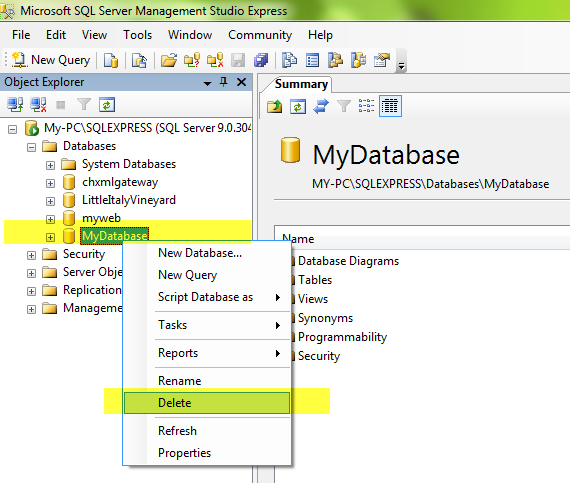Click the New Query toolbar button
This screenshot has width=570, height=483.
51,60
